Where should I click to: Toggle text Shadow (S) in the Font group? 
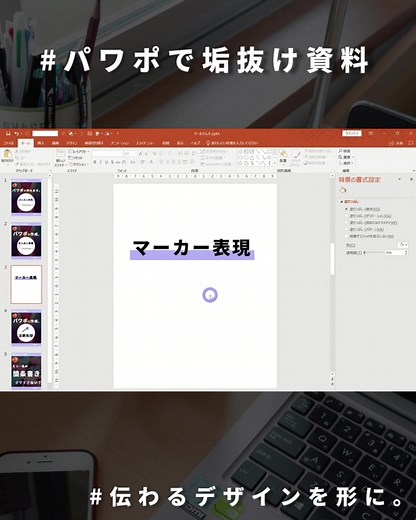(112, 162)
